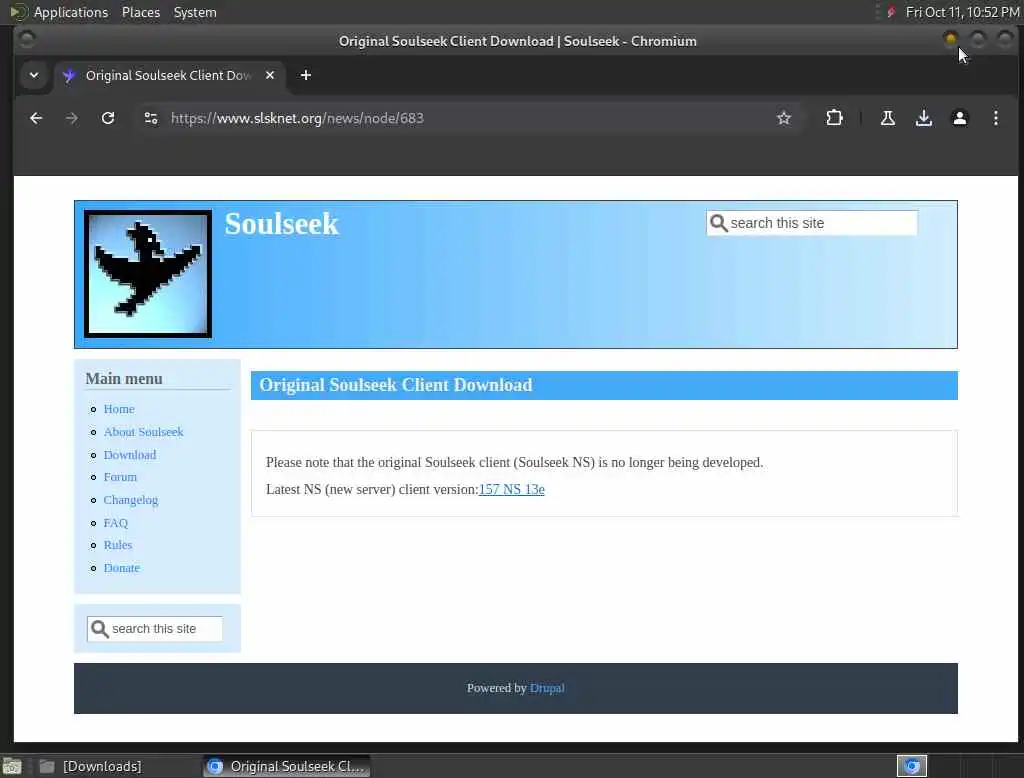Bookmark this page with the star icon
1024x778 pixels.
[784, 118]
